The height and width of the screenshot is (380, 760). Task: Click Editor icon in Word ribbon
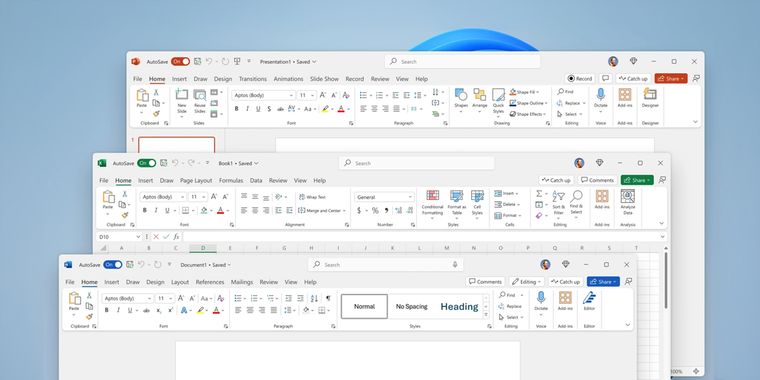click(x=589, y=297)
